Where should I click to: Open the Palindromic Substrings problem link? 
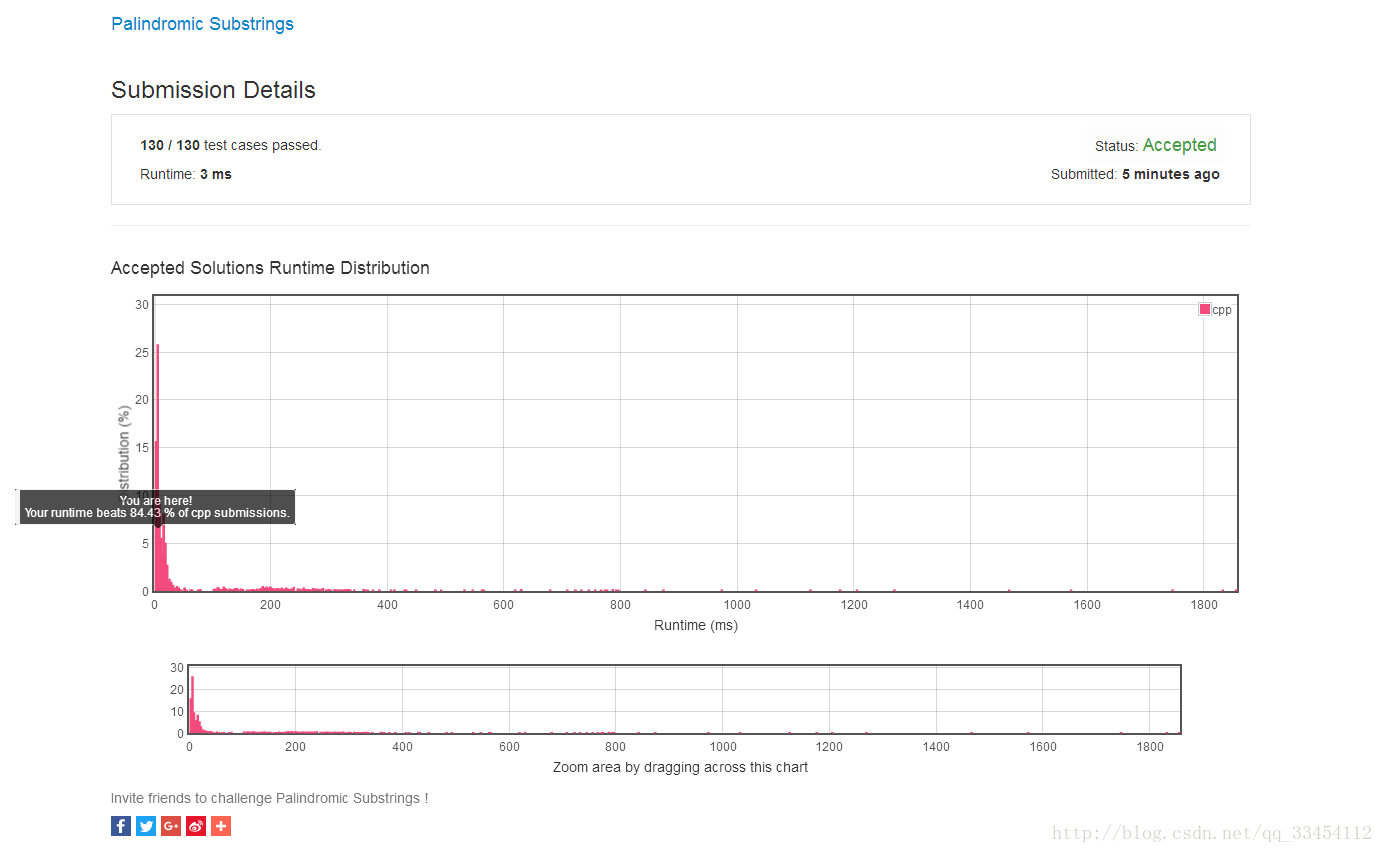point(202,24)
